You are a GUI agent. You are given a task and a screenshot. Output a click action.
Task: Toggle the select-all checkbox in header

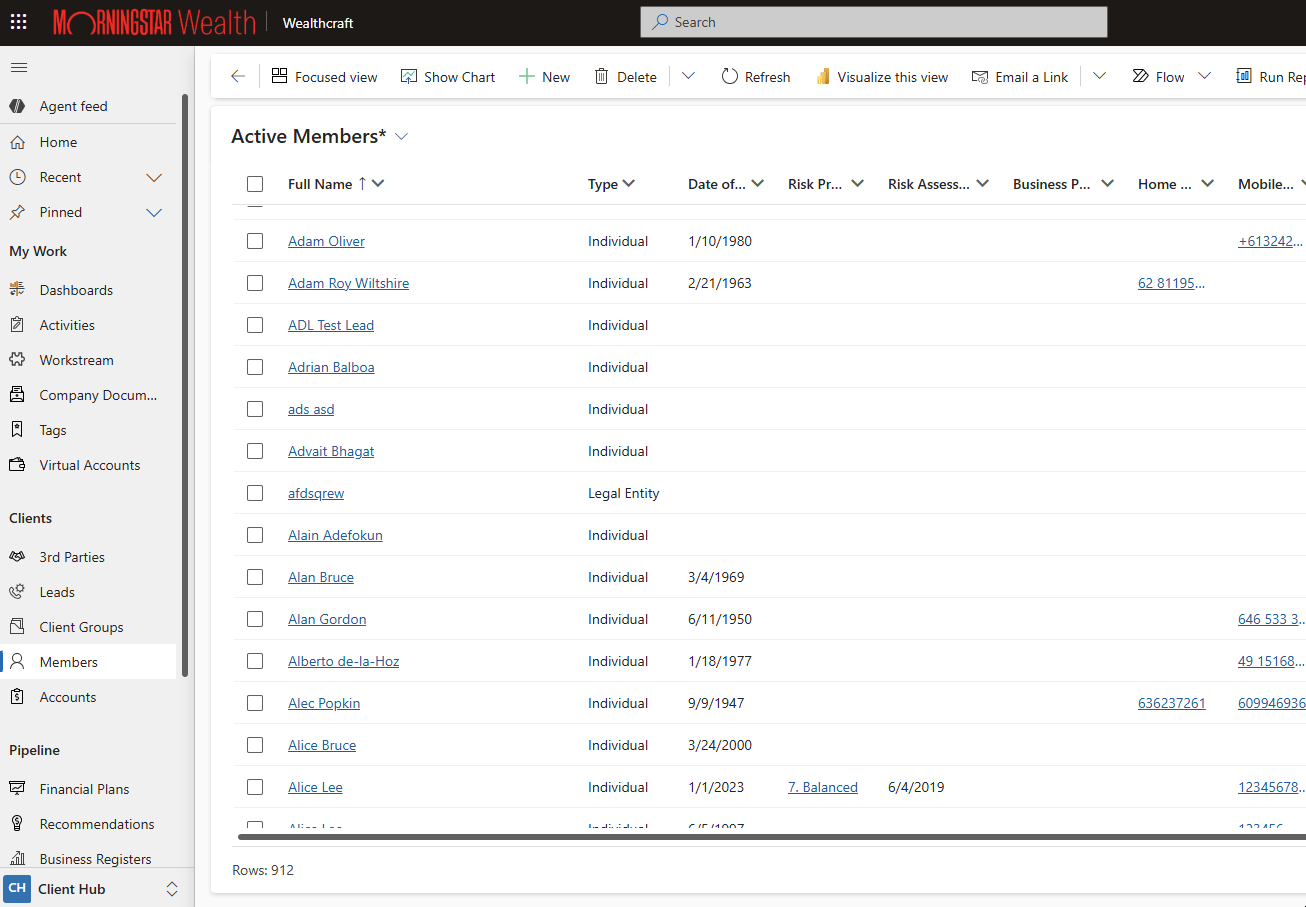pyautogui.click(x=255, y=184)
